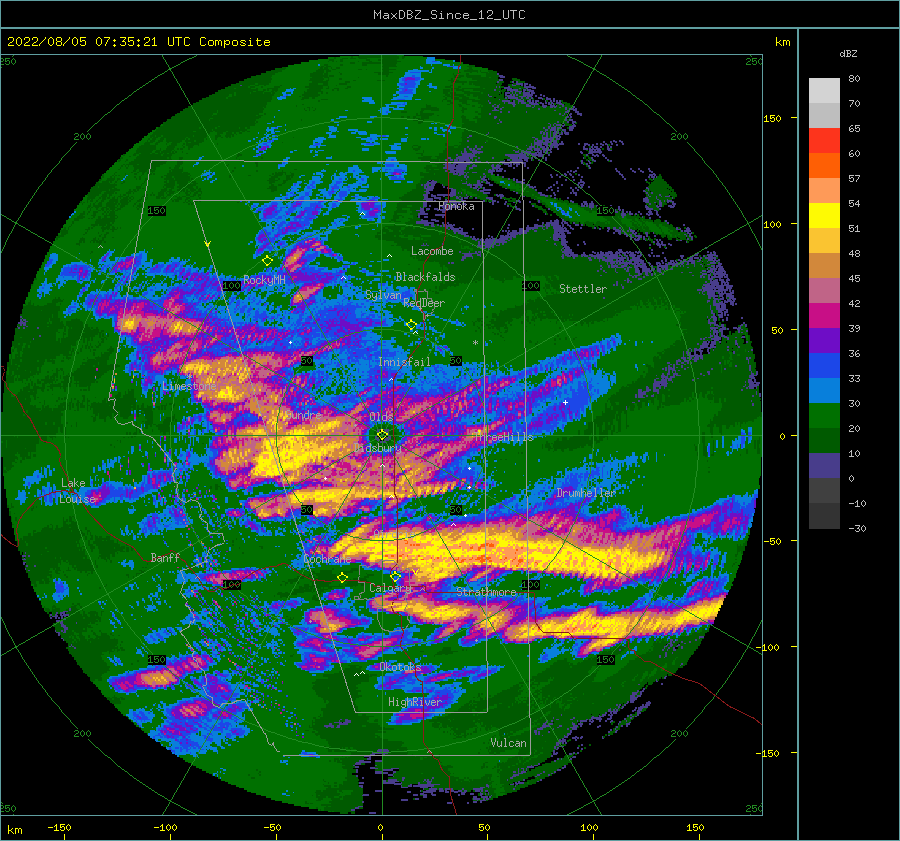Click the dBZ legend heading
The height and width of the screenshot is (841, 900).
click(x=848, y=53)
